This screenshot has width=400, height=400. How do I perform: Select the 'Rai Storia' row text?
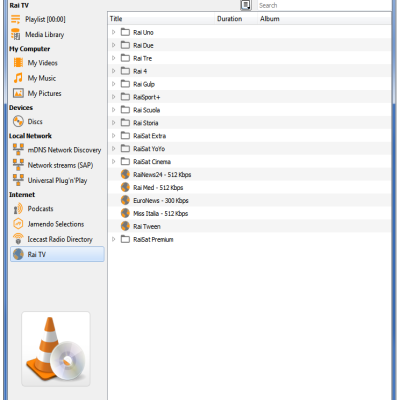coord(146,123)
